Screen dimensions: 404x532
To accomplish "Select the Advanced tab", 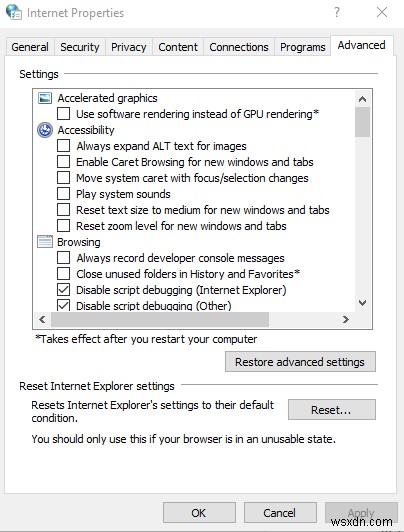I will [x=362, y=45].
